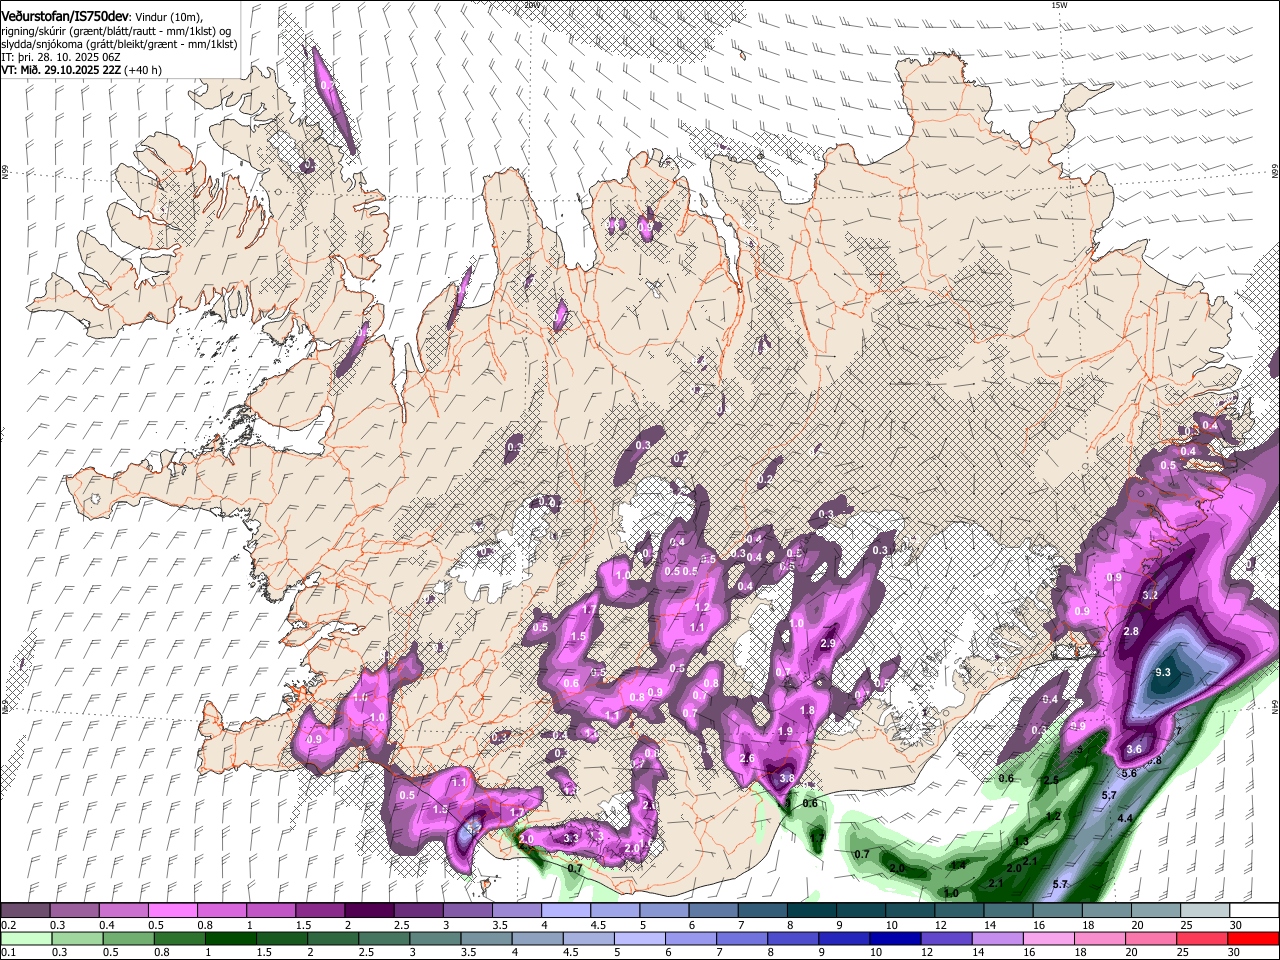Select the rain legend swatch between 5 and 6

[638, 938]
